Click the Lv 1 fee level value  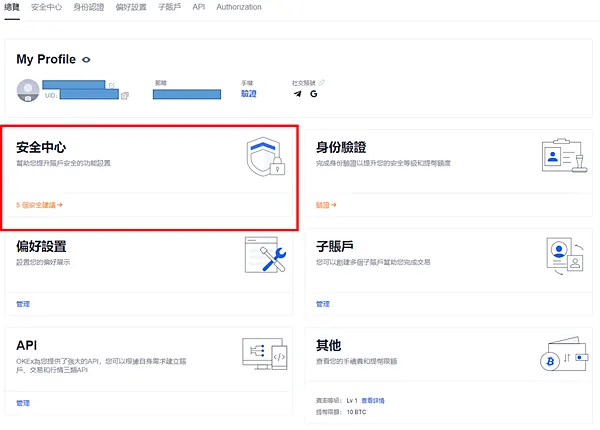pos(352,401)
